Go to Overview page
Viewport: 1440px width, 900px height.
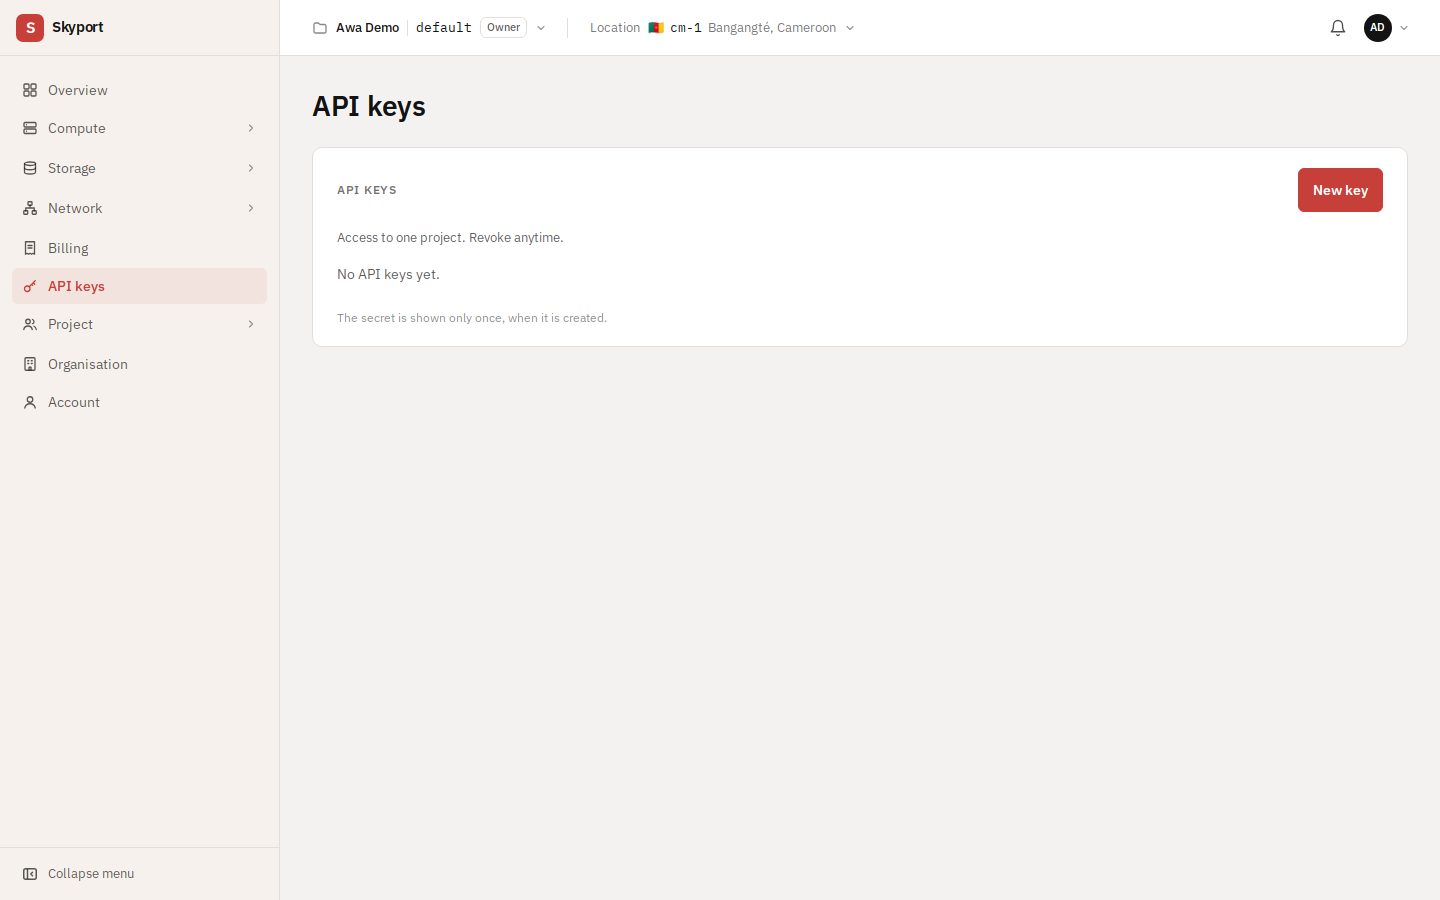tap(140, 90)
